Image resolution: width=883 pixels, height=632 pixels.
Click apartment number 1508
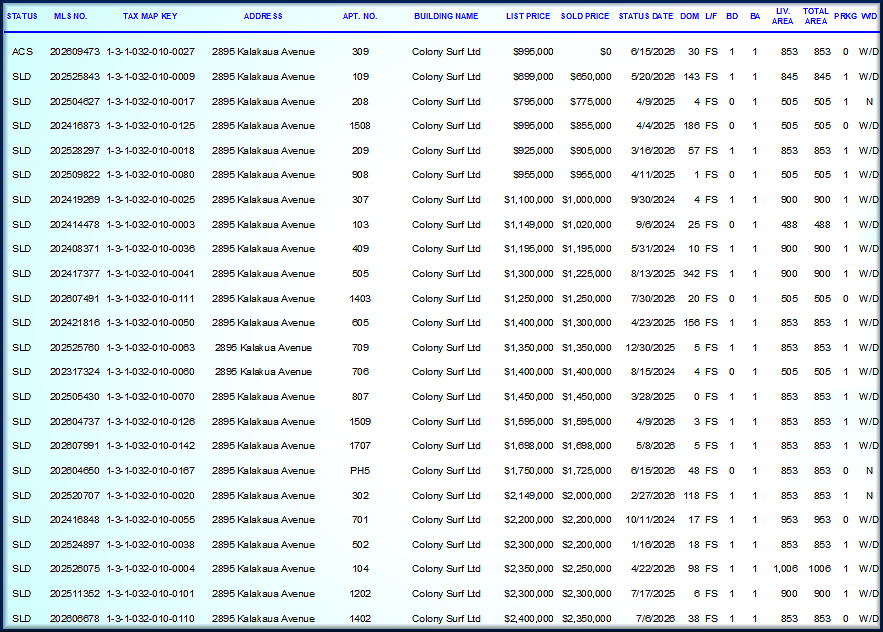[x=360, y=126]
